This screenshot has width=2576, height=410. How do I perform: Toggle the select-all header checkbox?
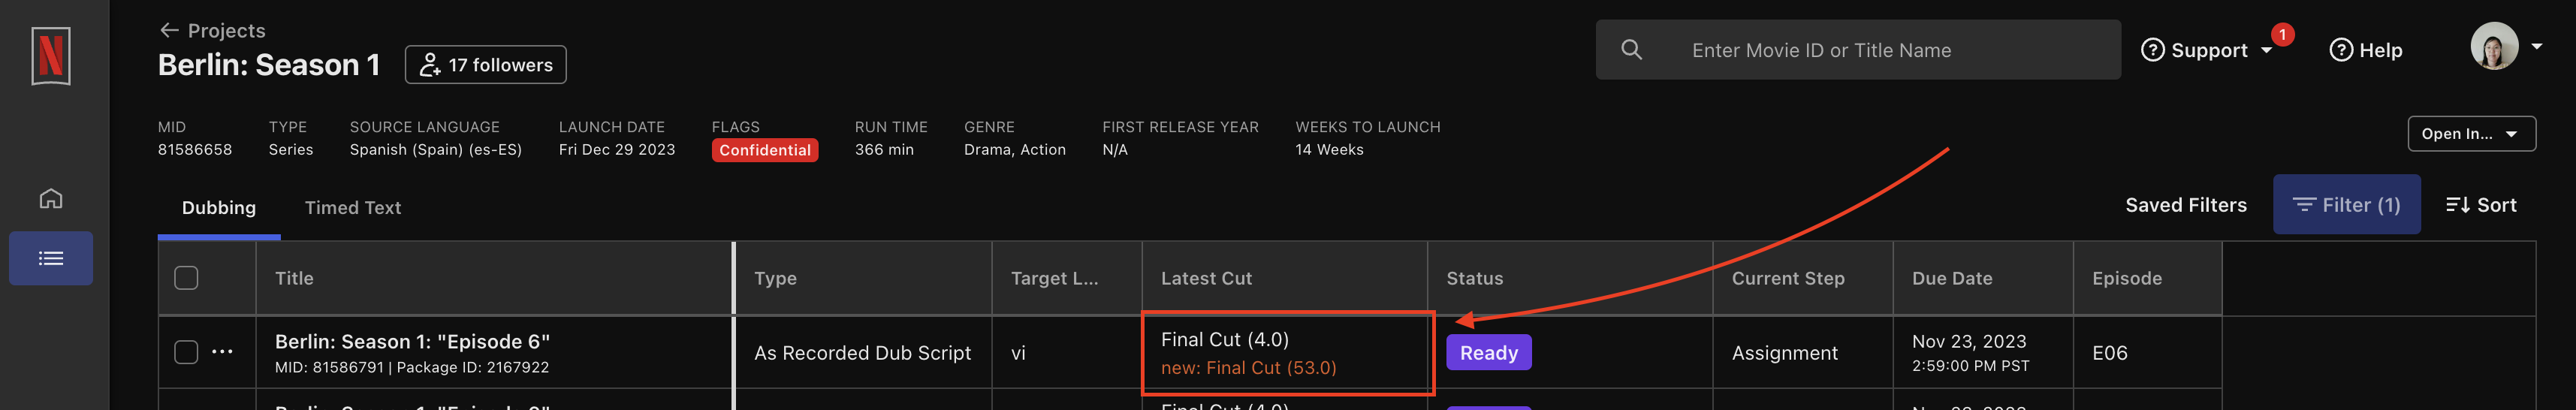point(186,278)
